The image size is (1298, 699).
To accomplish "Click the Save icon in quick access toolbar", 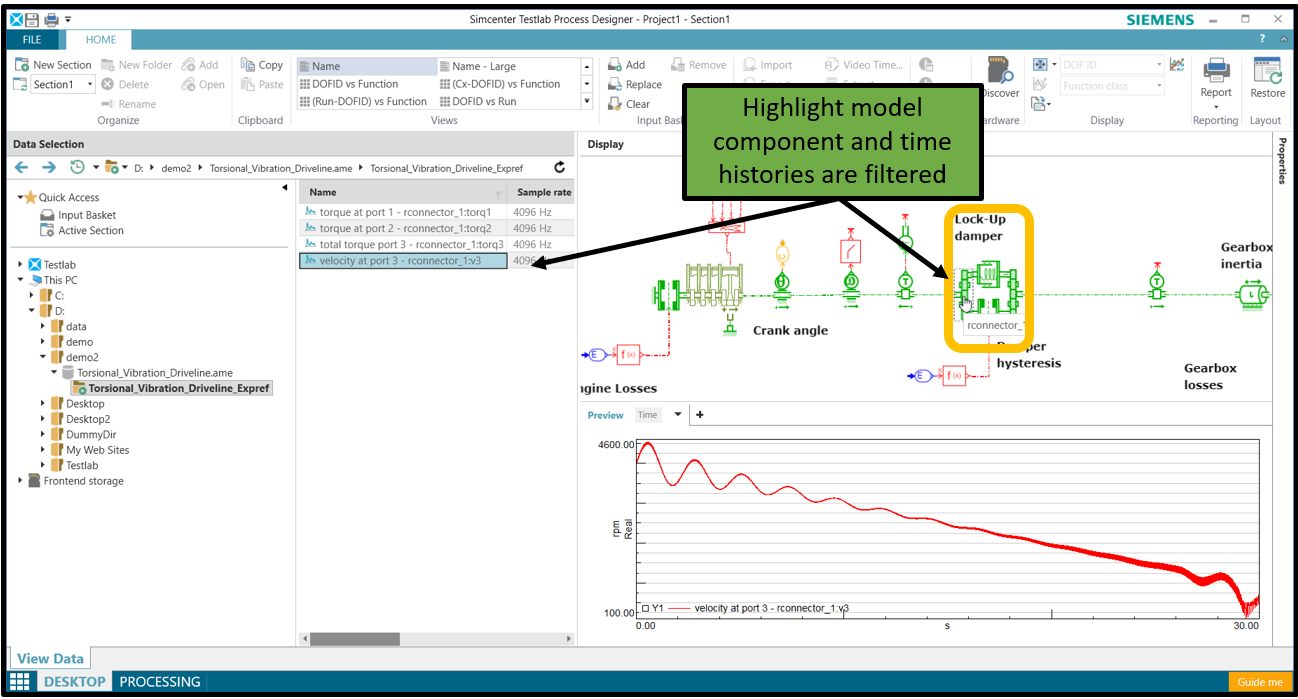I will coord(33,20).
